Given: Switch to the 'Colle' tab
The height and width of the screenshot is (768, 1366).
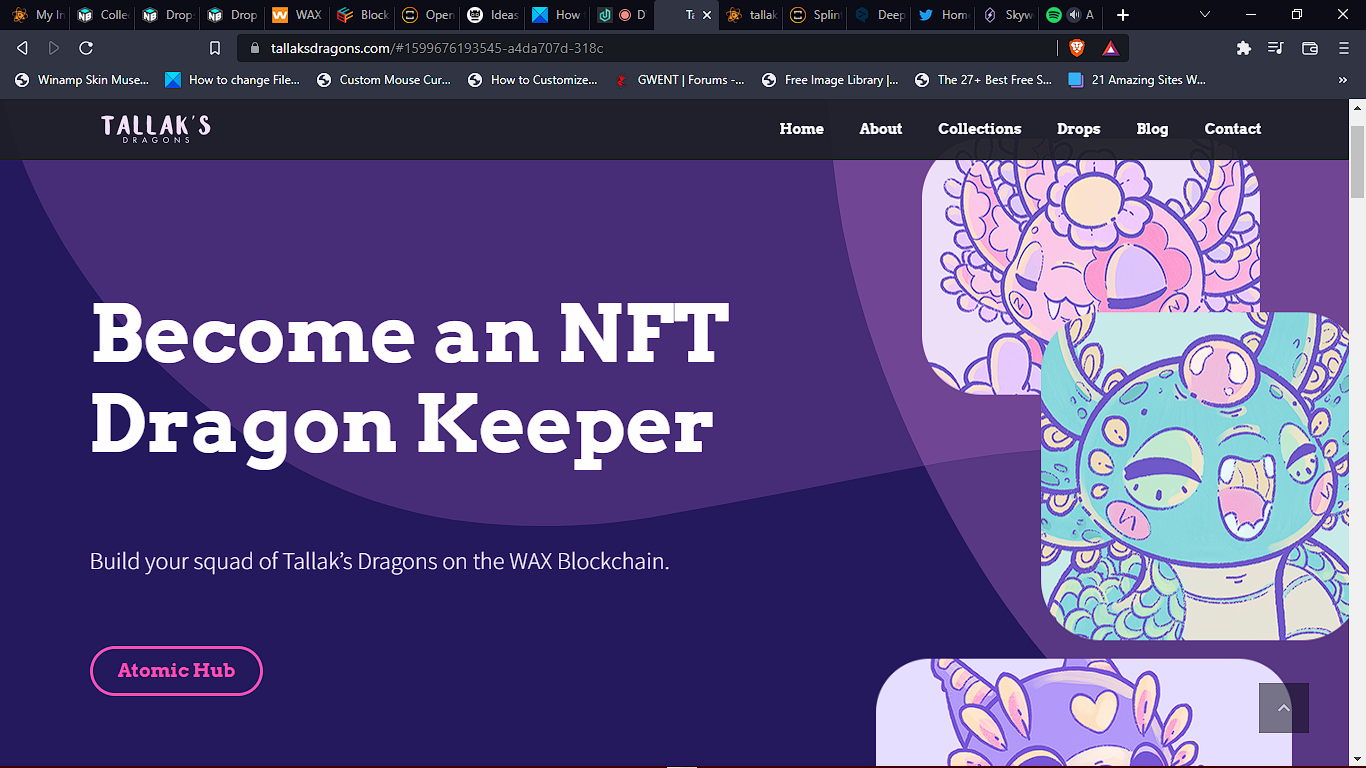Looking at the screenshot, I should click(x=103, y=15).
